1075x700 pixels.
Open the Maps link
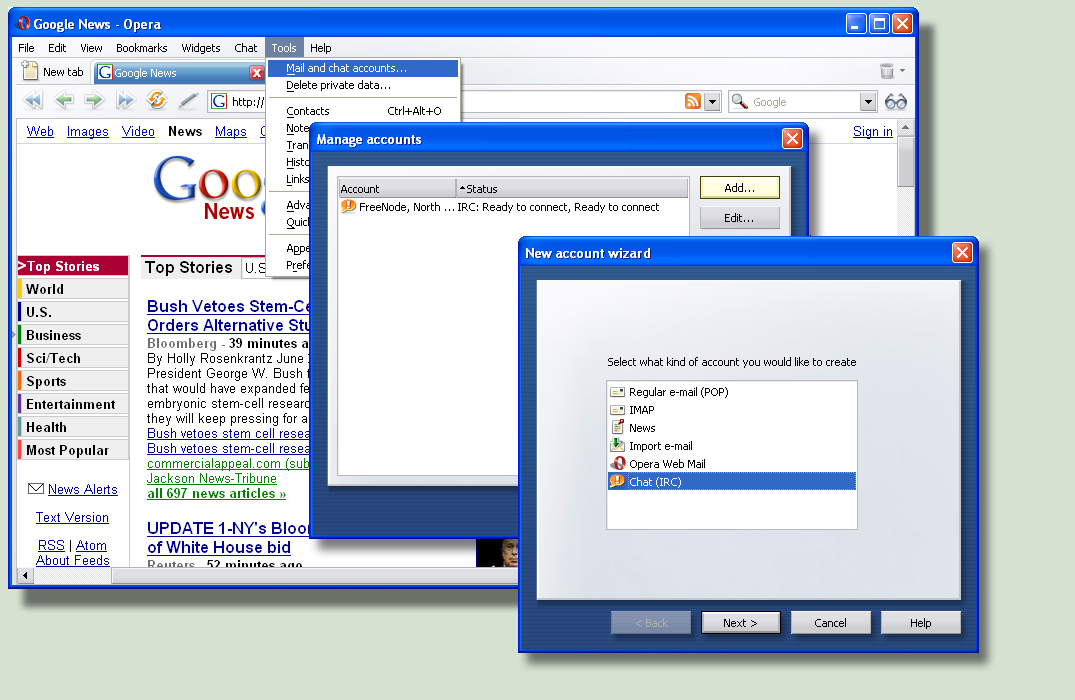pos(230,131)
